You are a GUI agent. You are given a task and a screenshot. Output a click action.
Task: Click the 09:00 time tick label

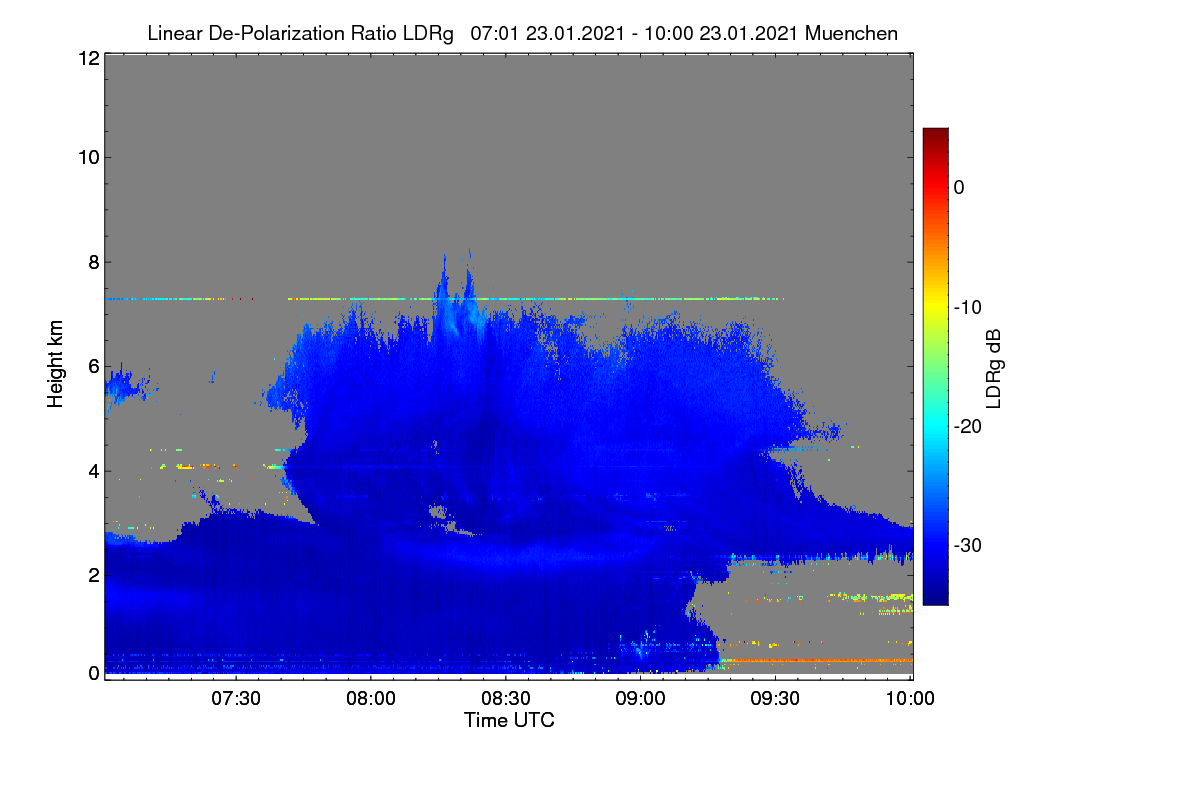[x=641, y=699]
